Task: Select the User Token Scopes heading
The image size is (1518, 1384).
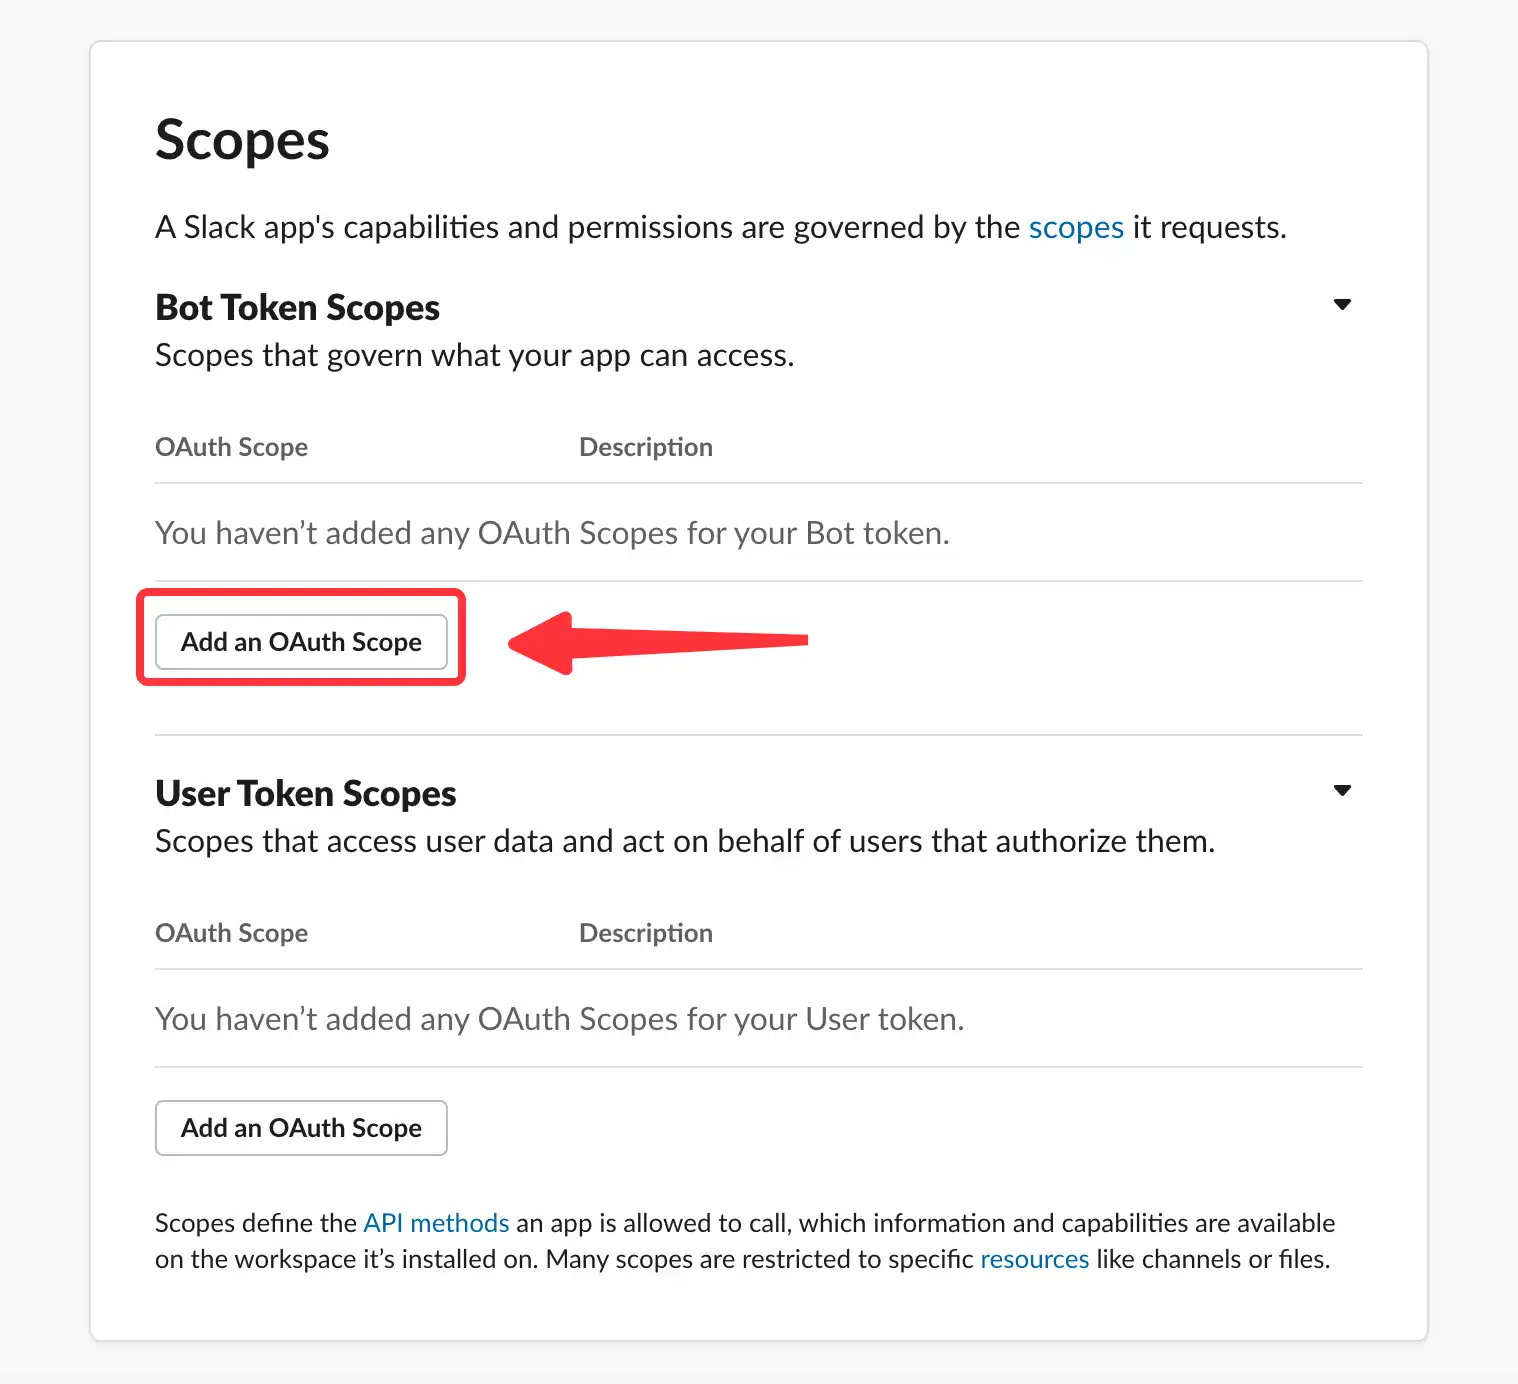Action: coord(305,794)
